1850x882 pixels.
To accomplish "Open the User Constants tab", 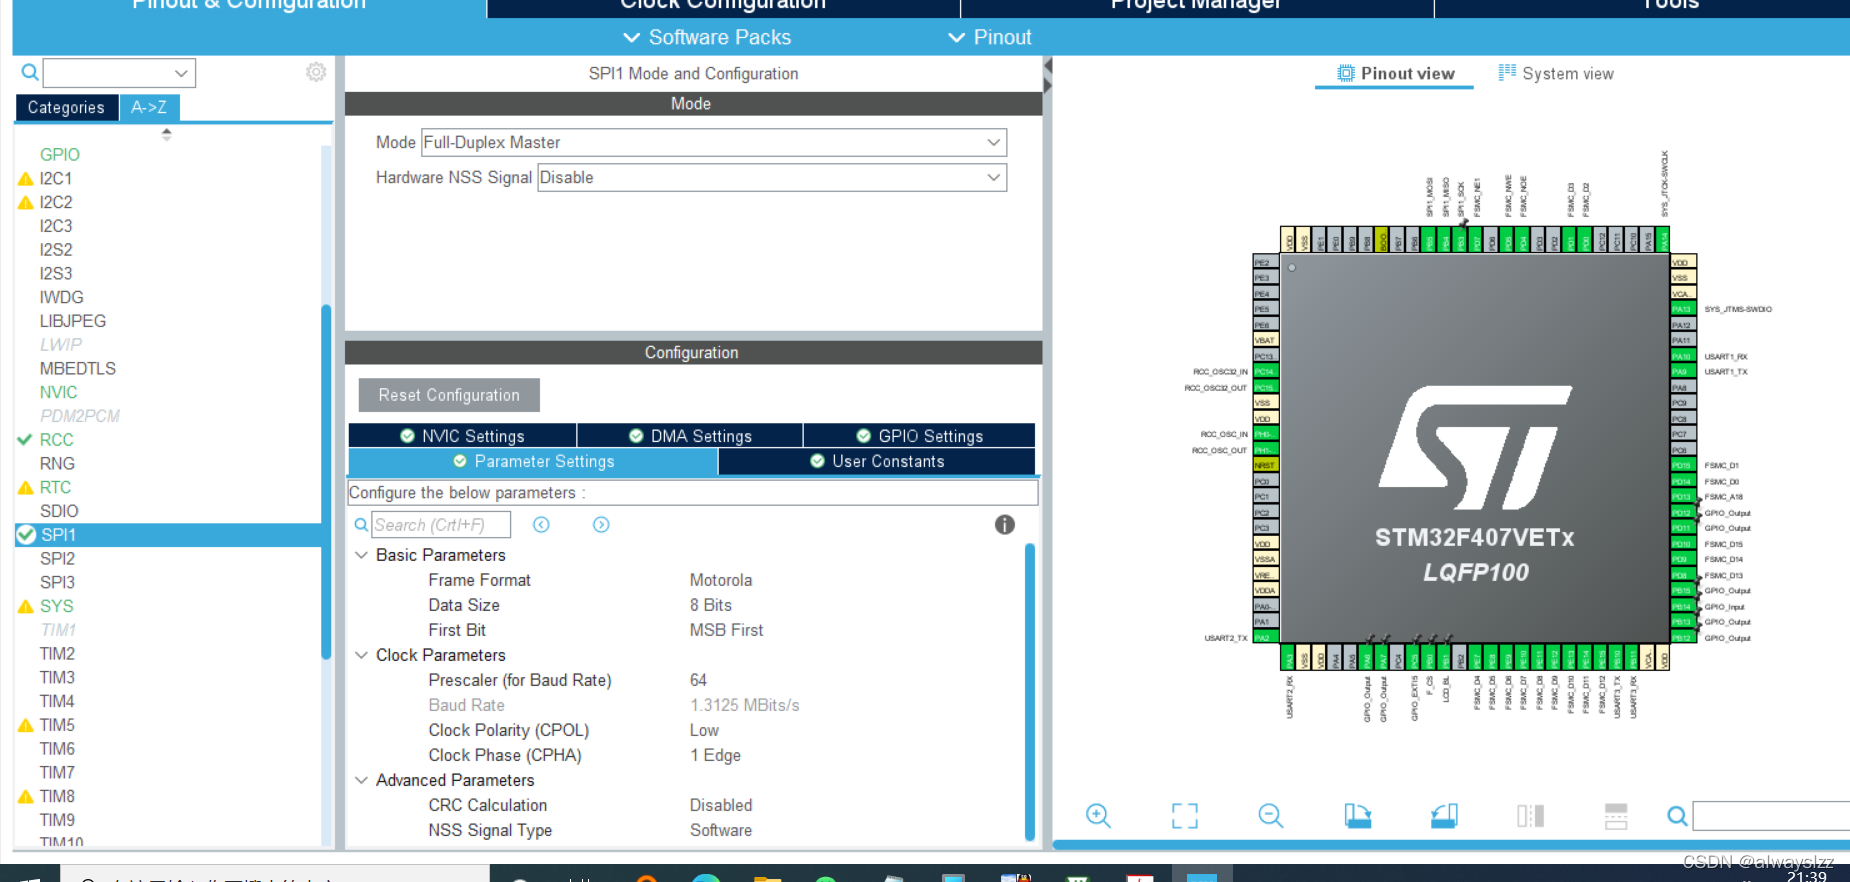I will (x=877, y=461).
